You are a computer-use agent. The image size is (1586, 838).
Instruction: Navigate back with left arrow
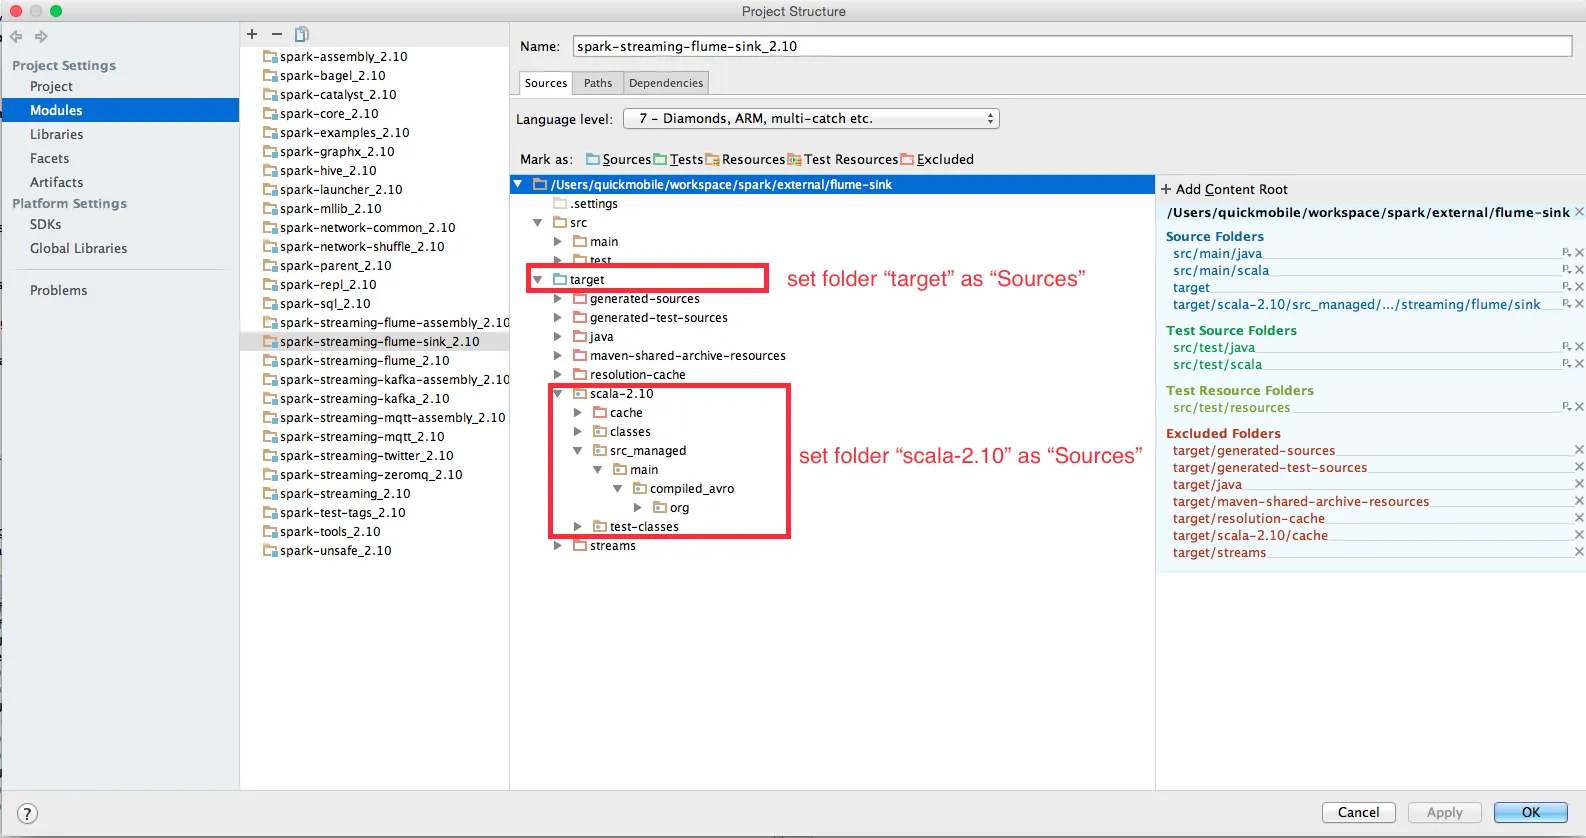click(16, 37)
